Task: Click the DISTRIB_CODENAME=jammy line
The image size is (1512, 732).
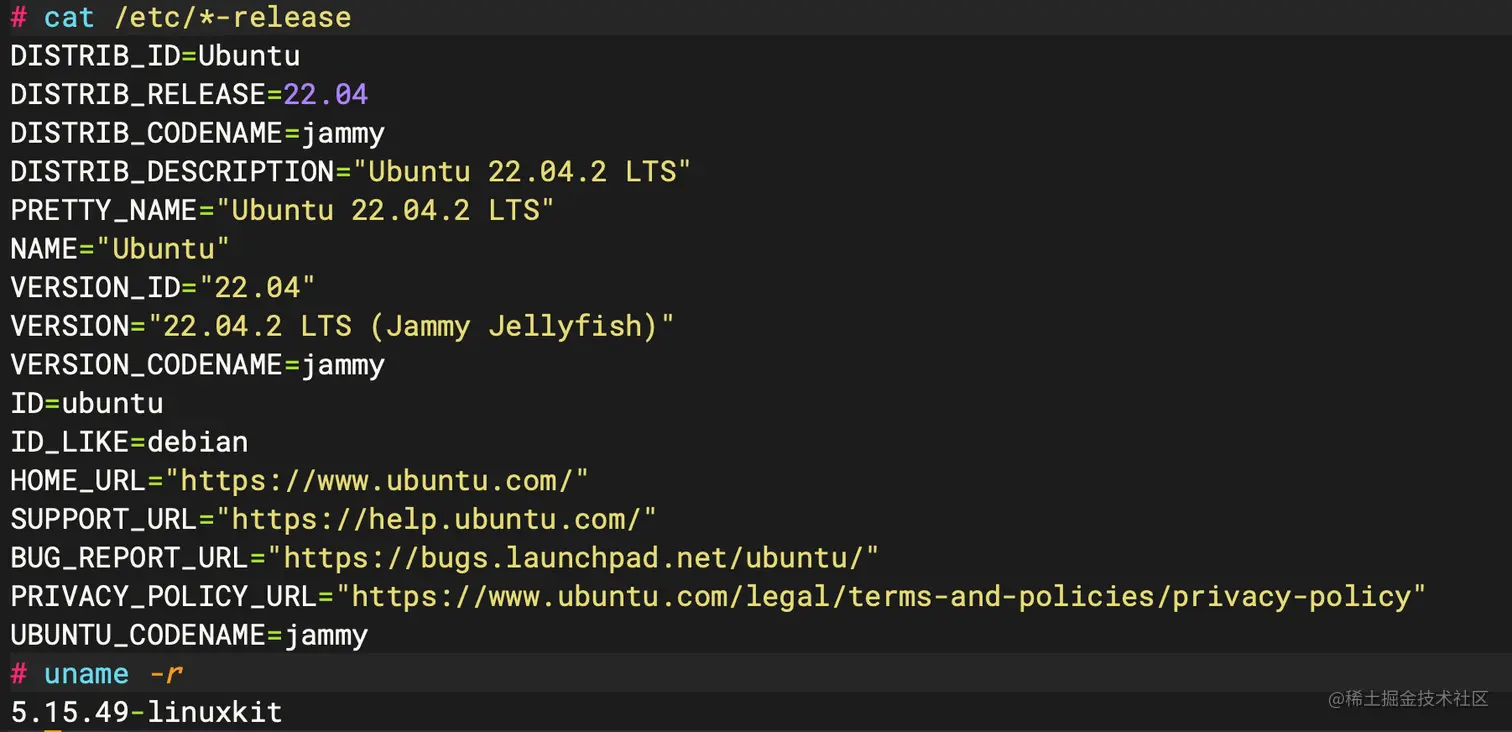Action: point(197,133)
